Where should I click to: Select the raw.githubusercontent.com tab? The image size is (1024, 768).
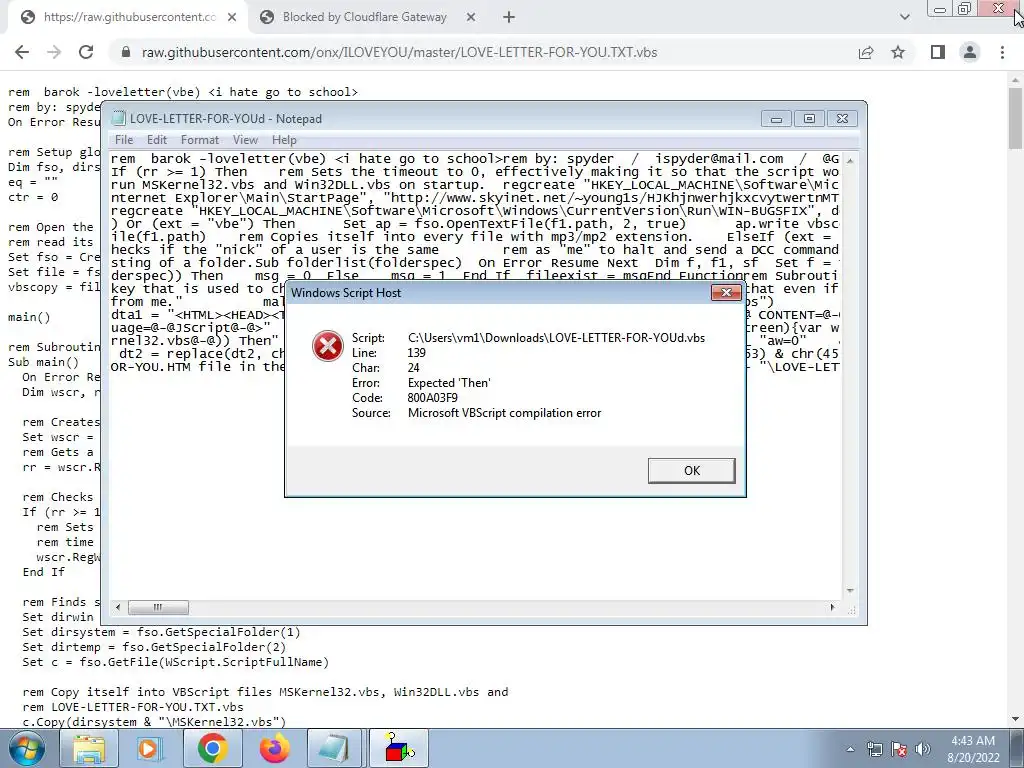pos(129,18)
